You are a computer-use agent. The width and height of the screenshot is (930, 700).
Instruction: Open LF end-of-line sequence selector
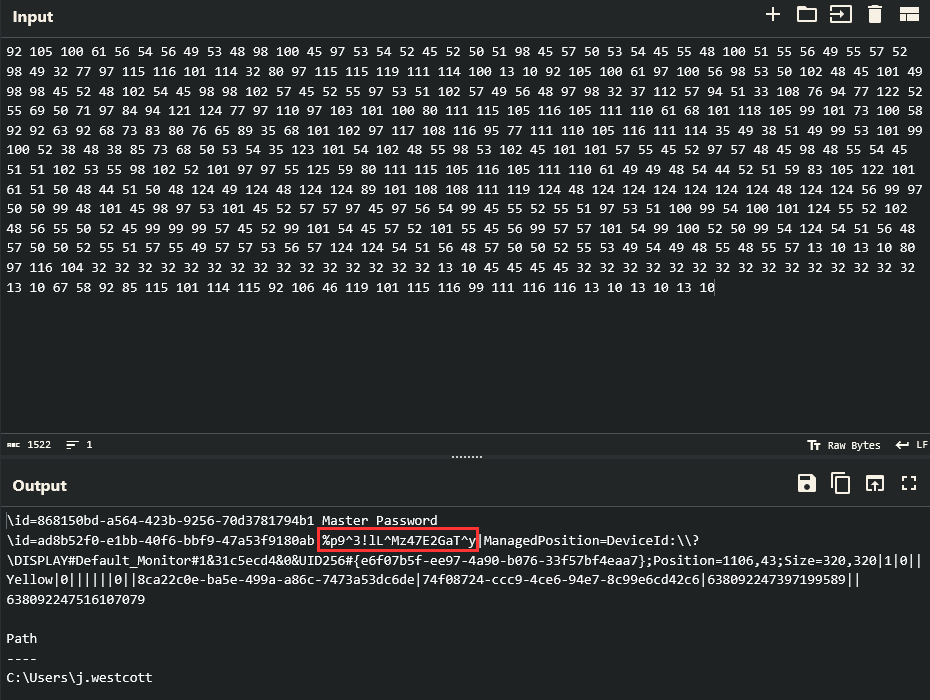pyautogui.click(x=911, y=445)
